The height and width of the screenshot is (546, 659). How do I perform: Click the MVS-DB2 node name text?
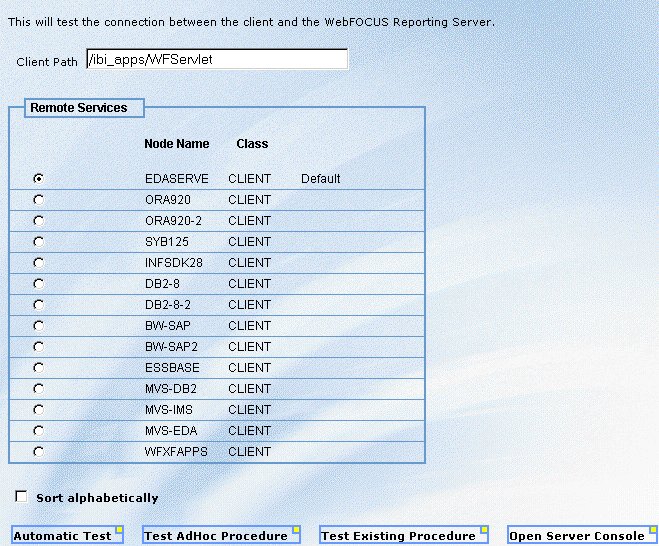click(x=171, y=389)
